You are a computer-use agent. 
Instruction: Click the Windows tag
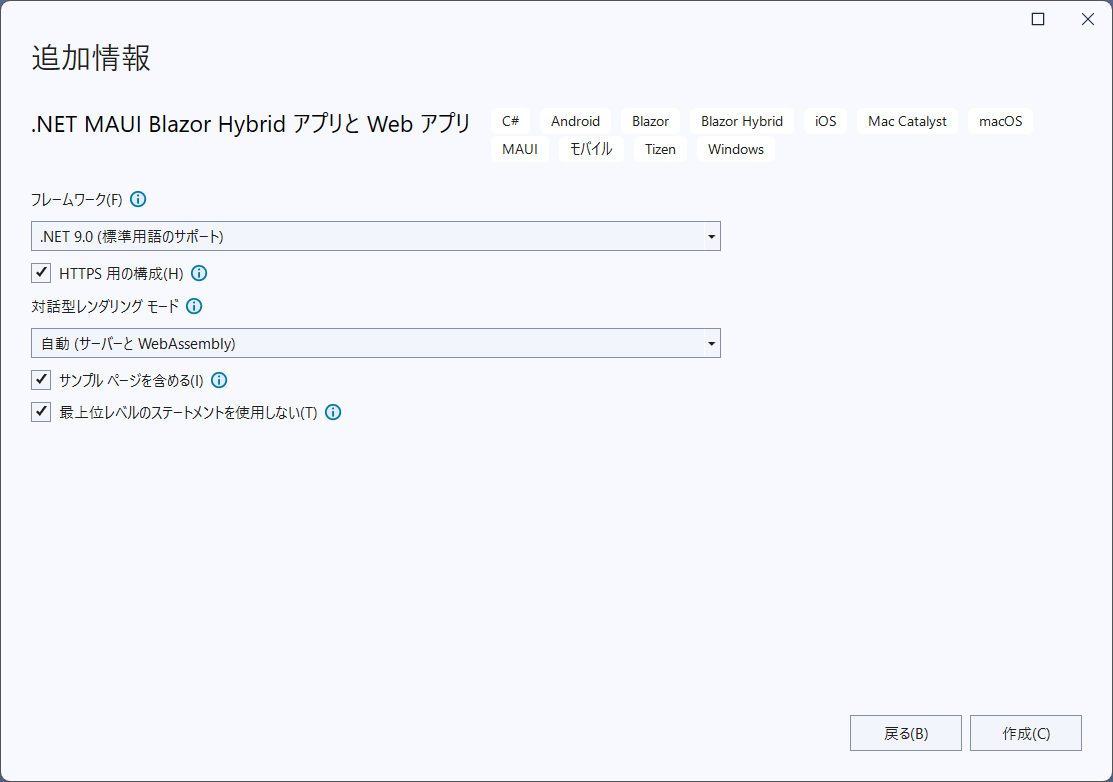[x=735, y=149]
